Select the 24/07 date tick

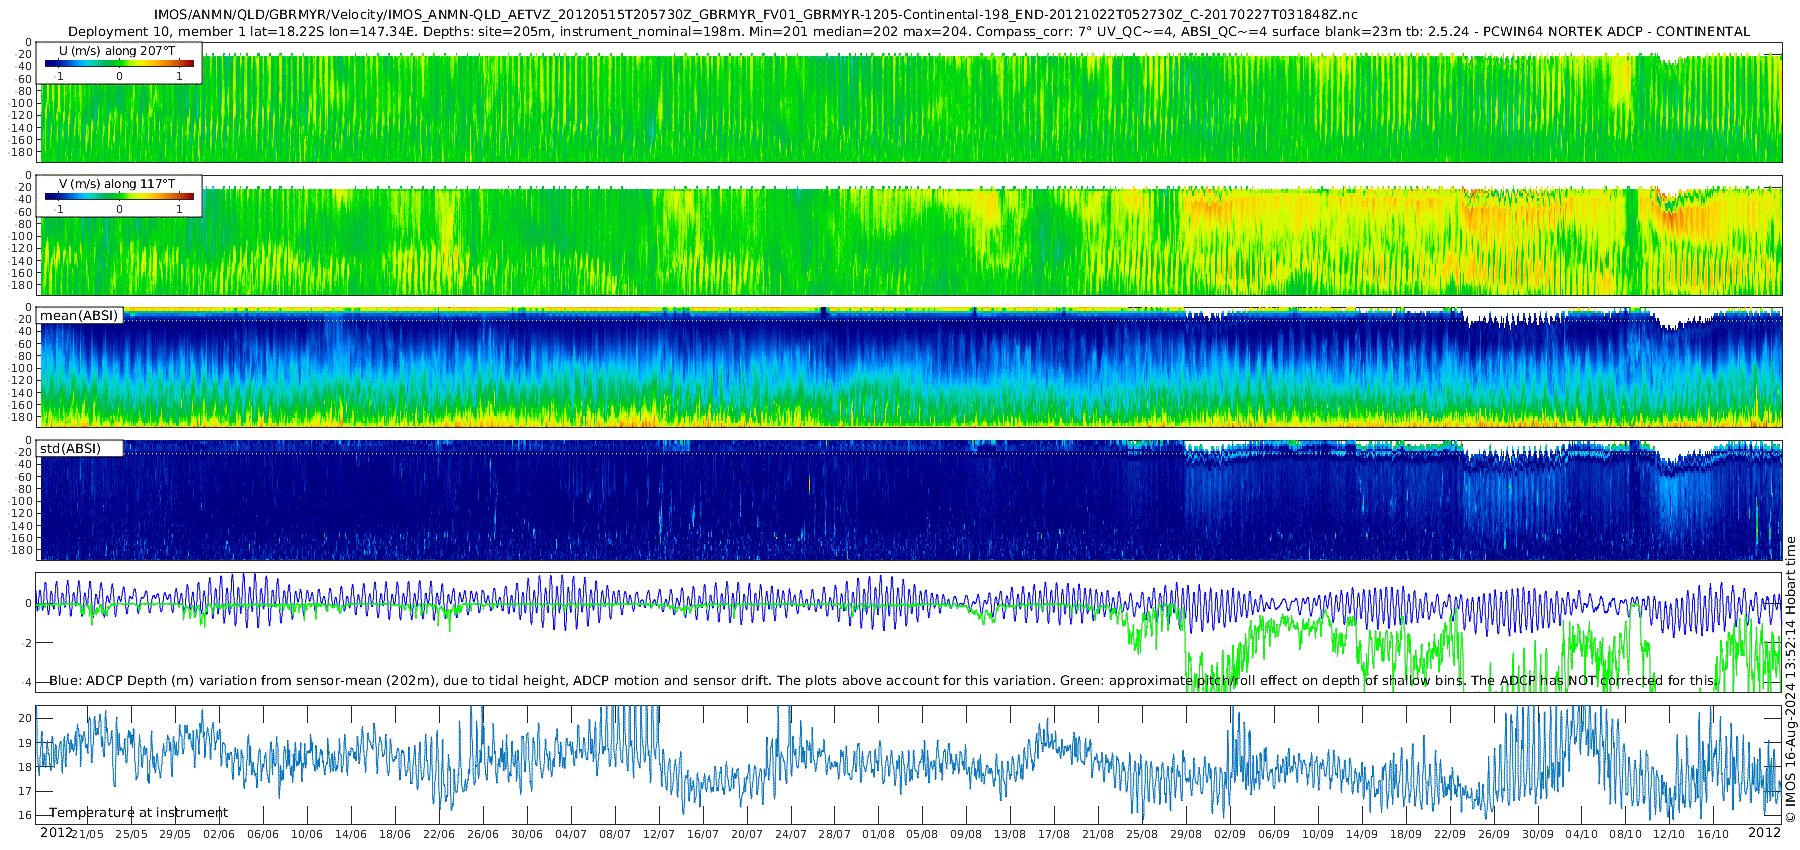point(791,834)
